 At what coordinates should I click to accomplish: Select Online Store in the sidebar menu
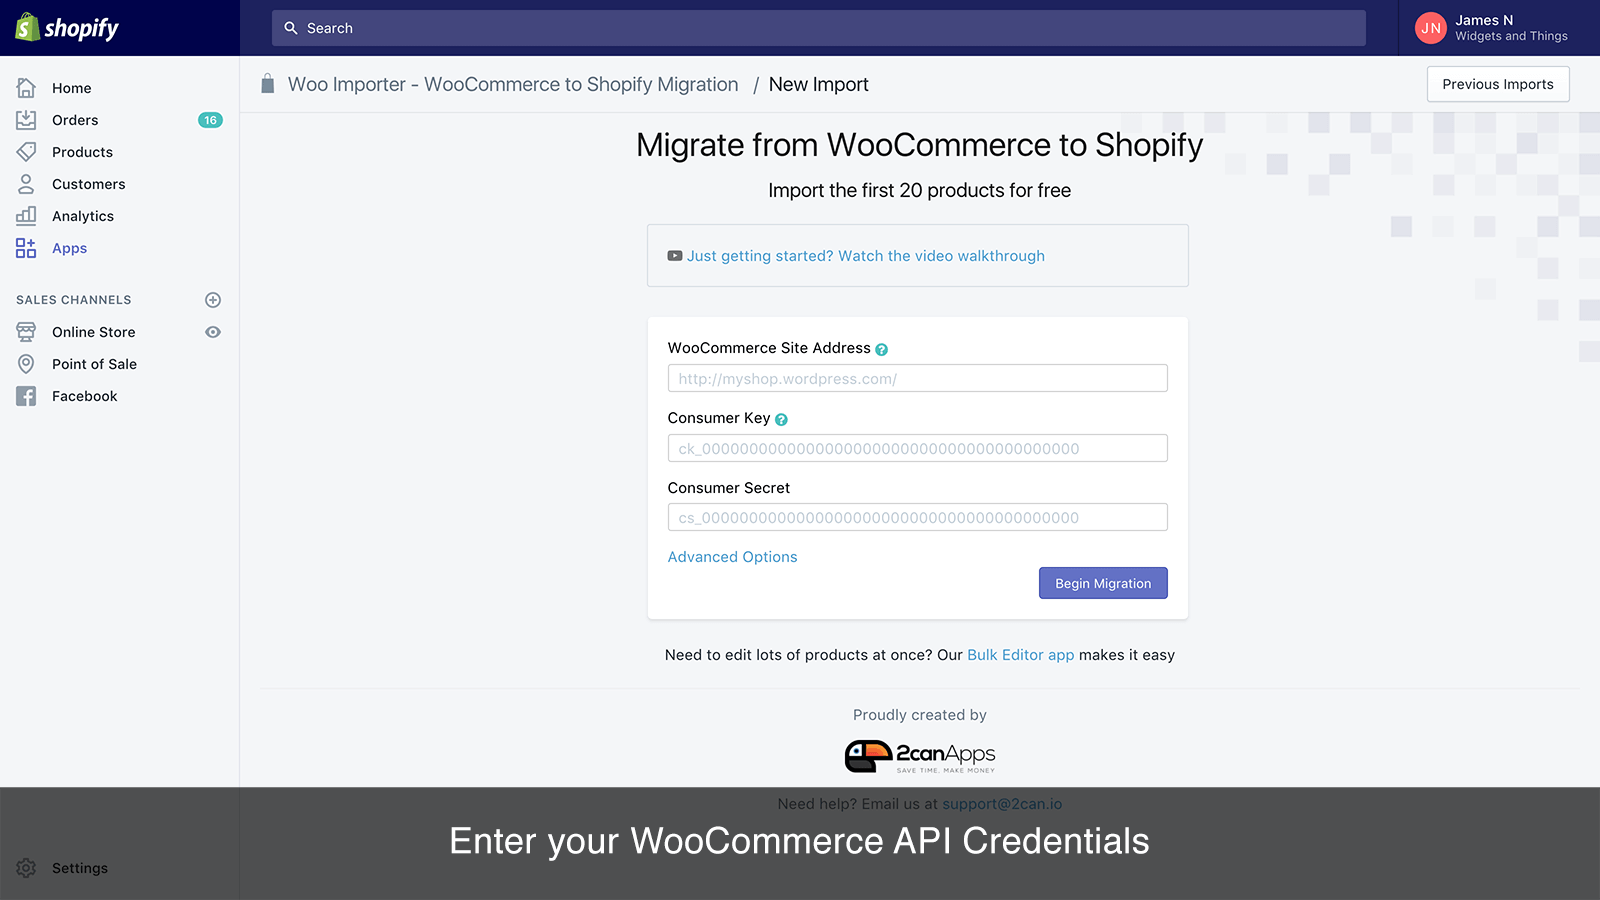click(93, 332)
